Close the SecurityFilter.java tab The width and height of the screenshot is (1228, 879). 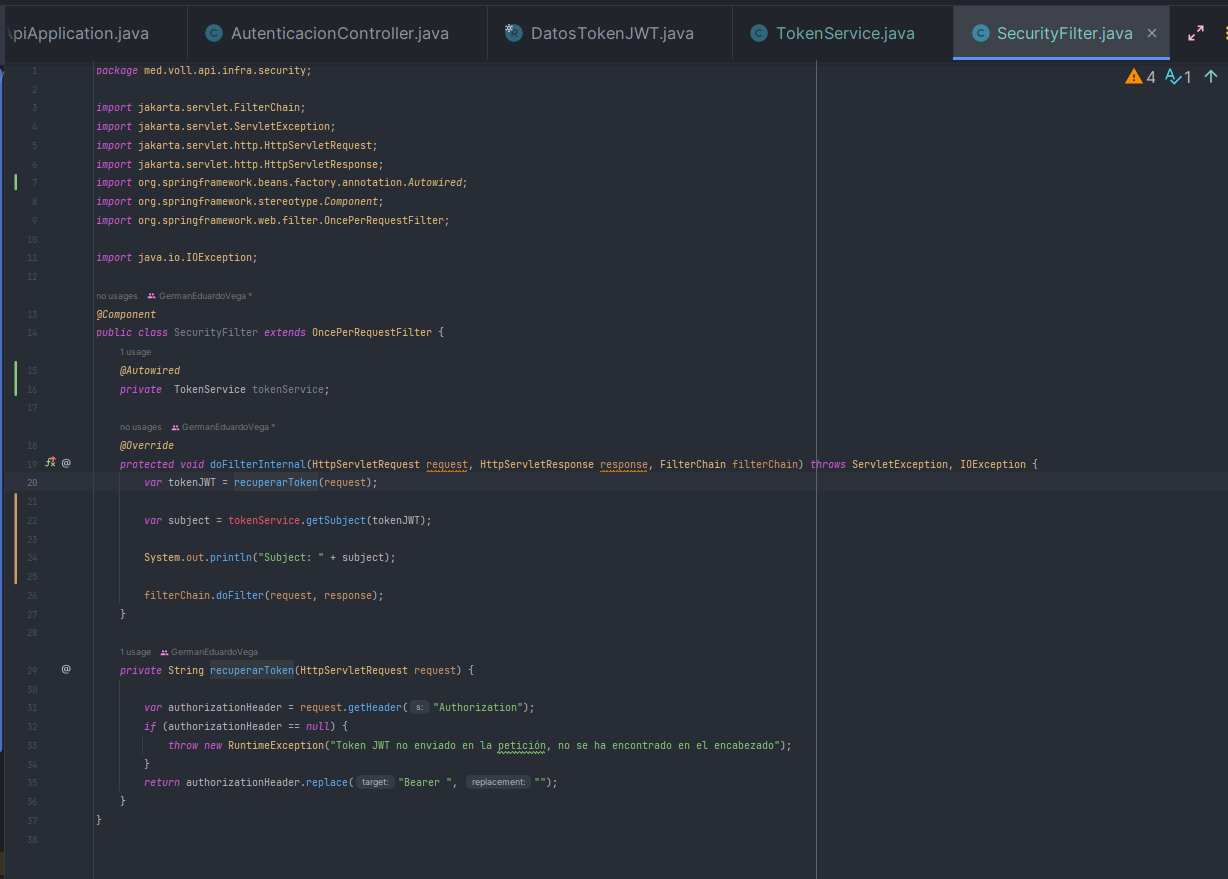click(1152, 33)
